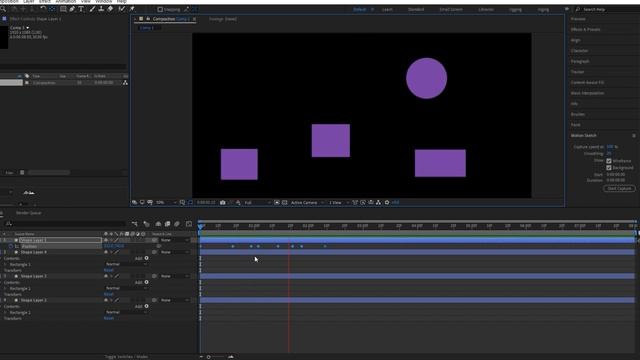The height and width of the screenshot is (360, 640).
Task: Switch to the Standard workspace tab
Action: (x=416, y=9)
